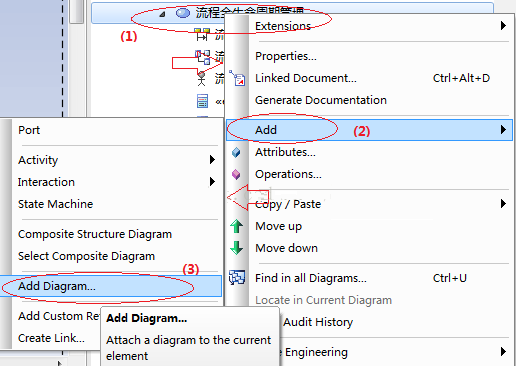The height and width of the screenshot is (366, 518).
Task: Click the Linked Document icon
Action: (x=237, y=78)
